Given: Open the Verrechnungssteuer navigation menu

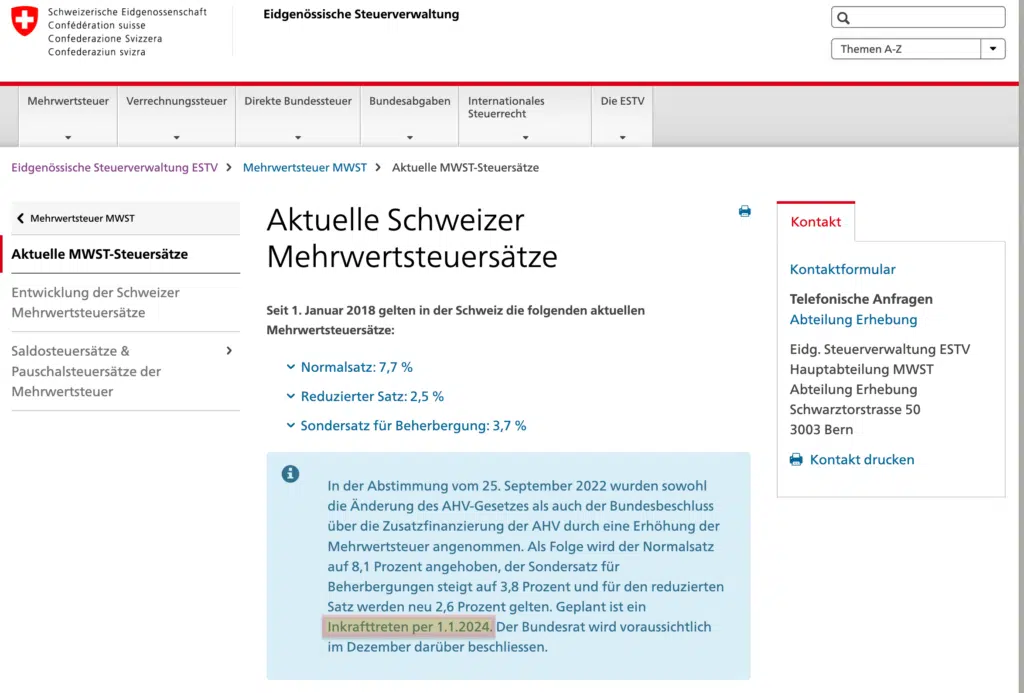Looking at the screenshot, I should [176, 116].
